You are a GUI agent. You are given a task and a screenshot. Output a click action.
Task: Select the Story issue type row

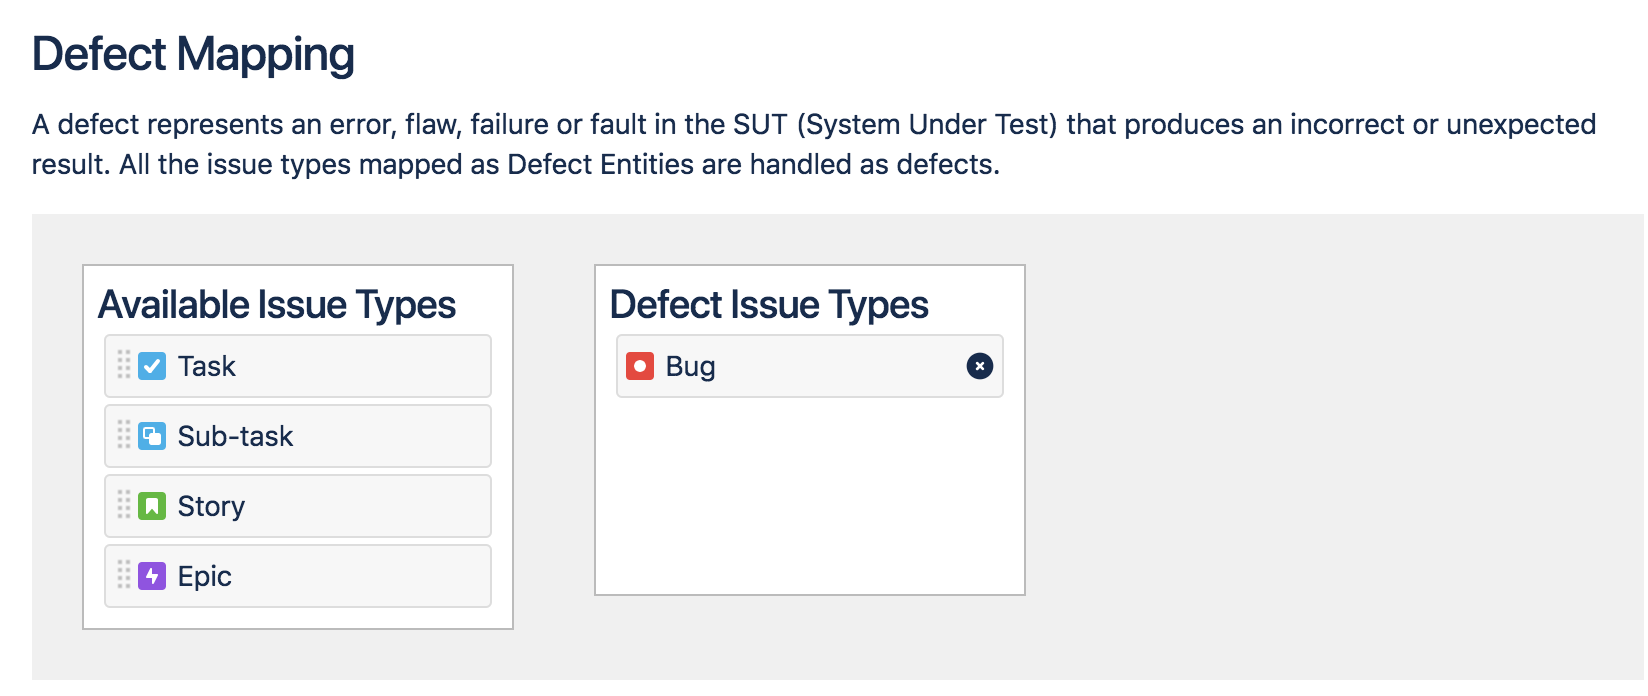298,506
